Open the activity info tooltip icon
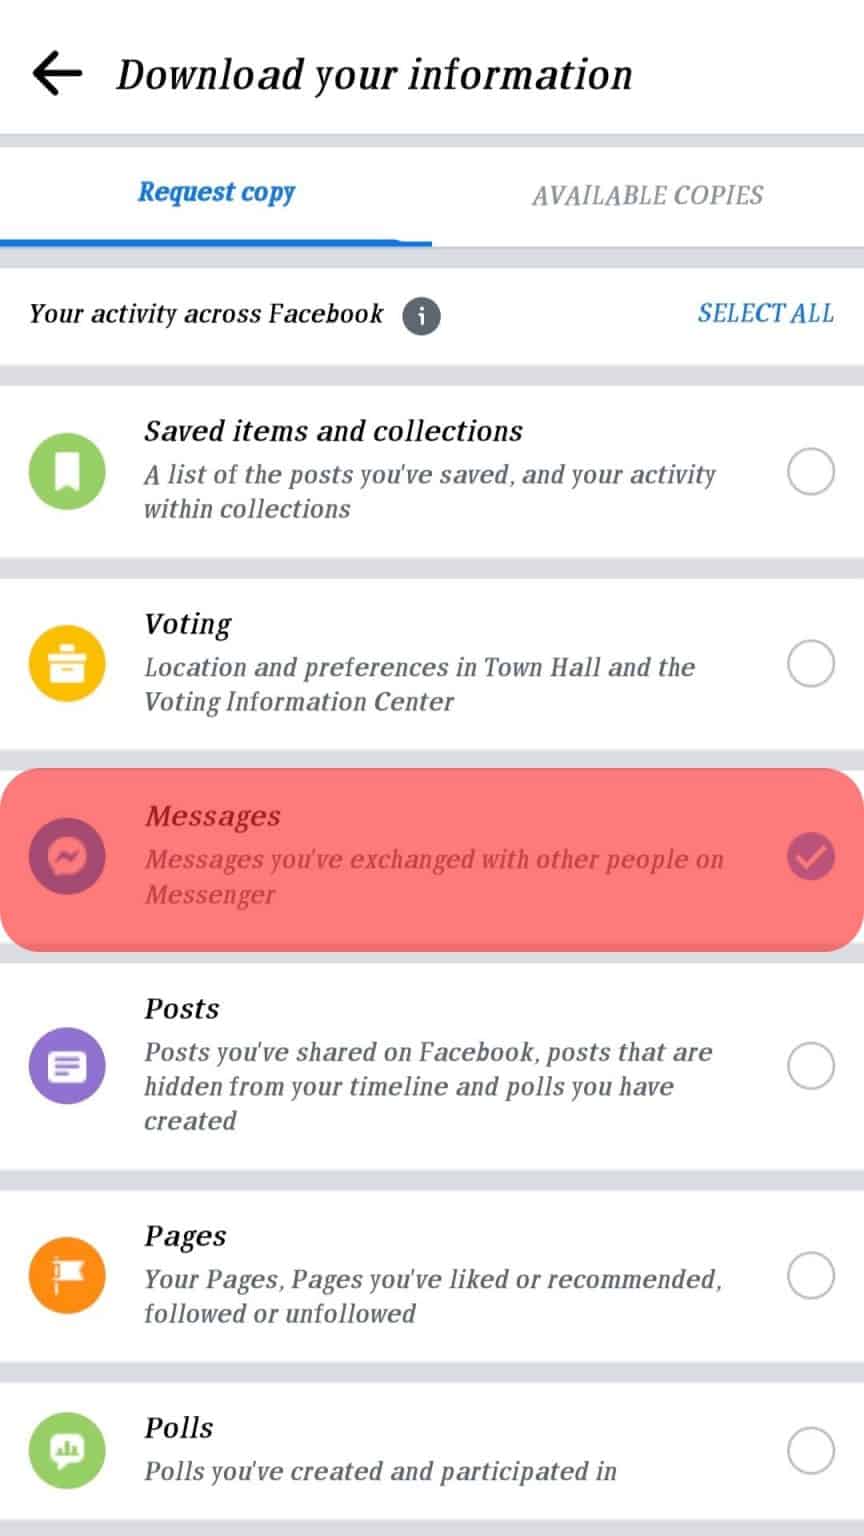The height and width of the screenshot is (1536, 864). (x=421, y=314)
